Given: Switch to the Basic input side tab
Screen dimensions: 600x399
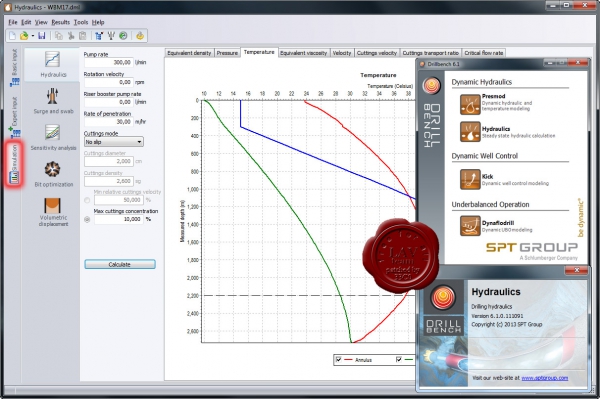Looking at the screenshot, I should coord(14,67).
